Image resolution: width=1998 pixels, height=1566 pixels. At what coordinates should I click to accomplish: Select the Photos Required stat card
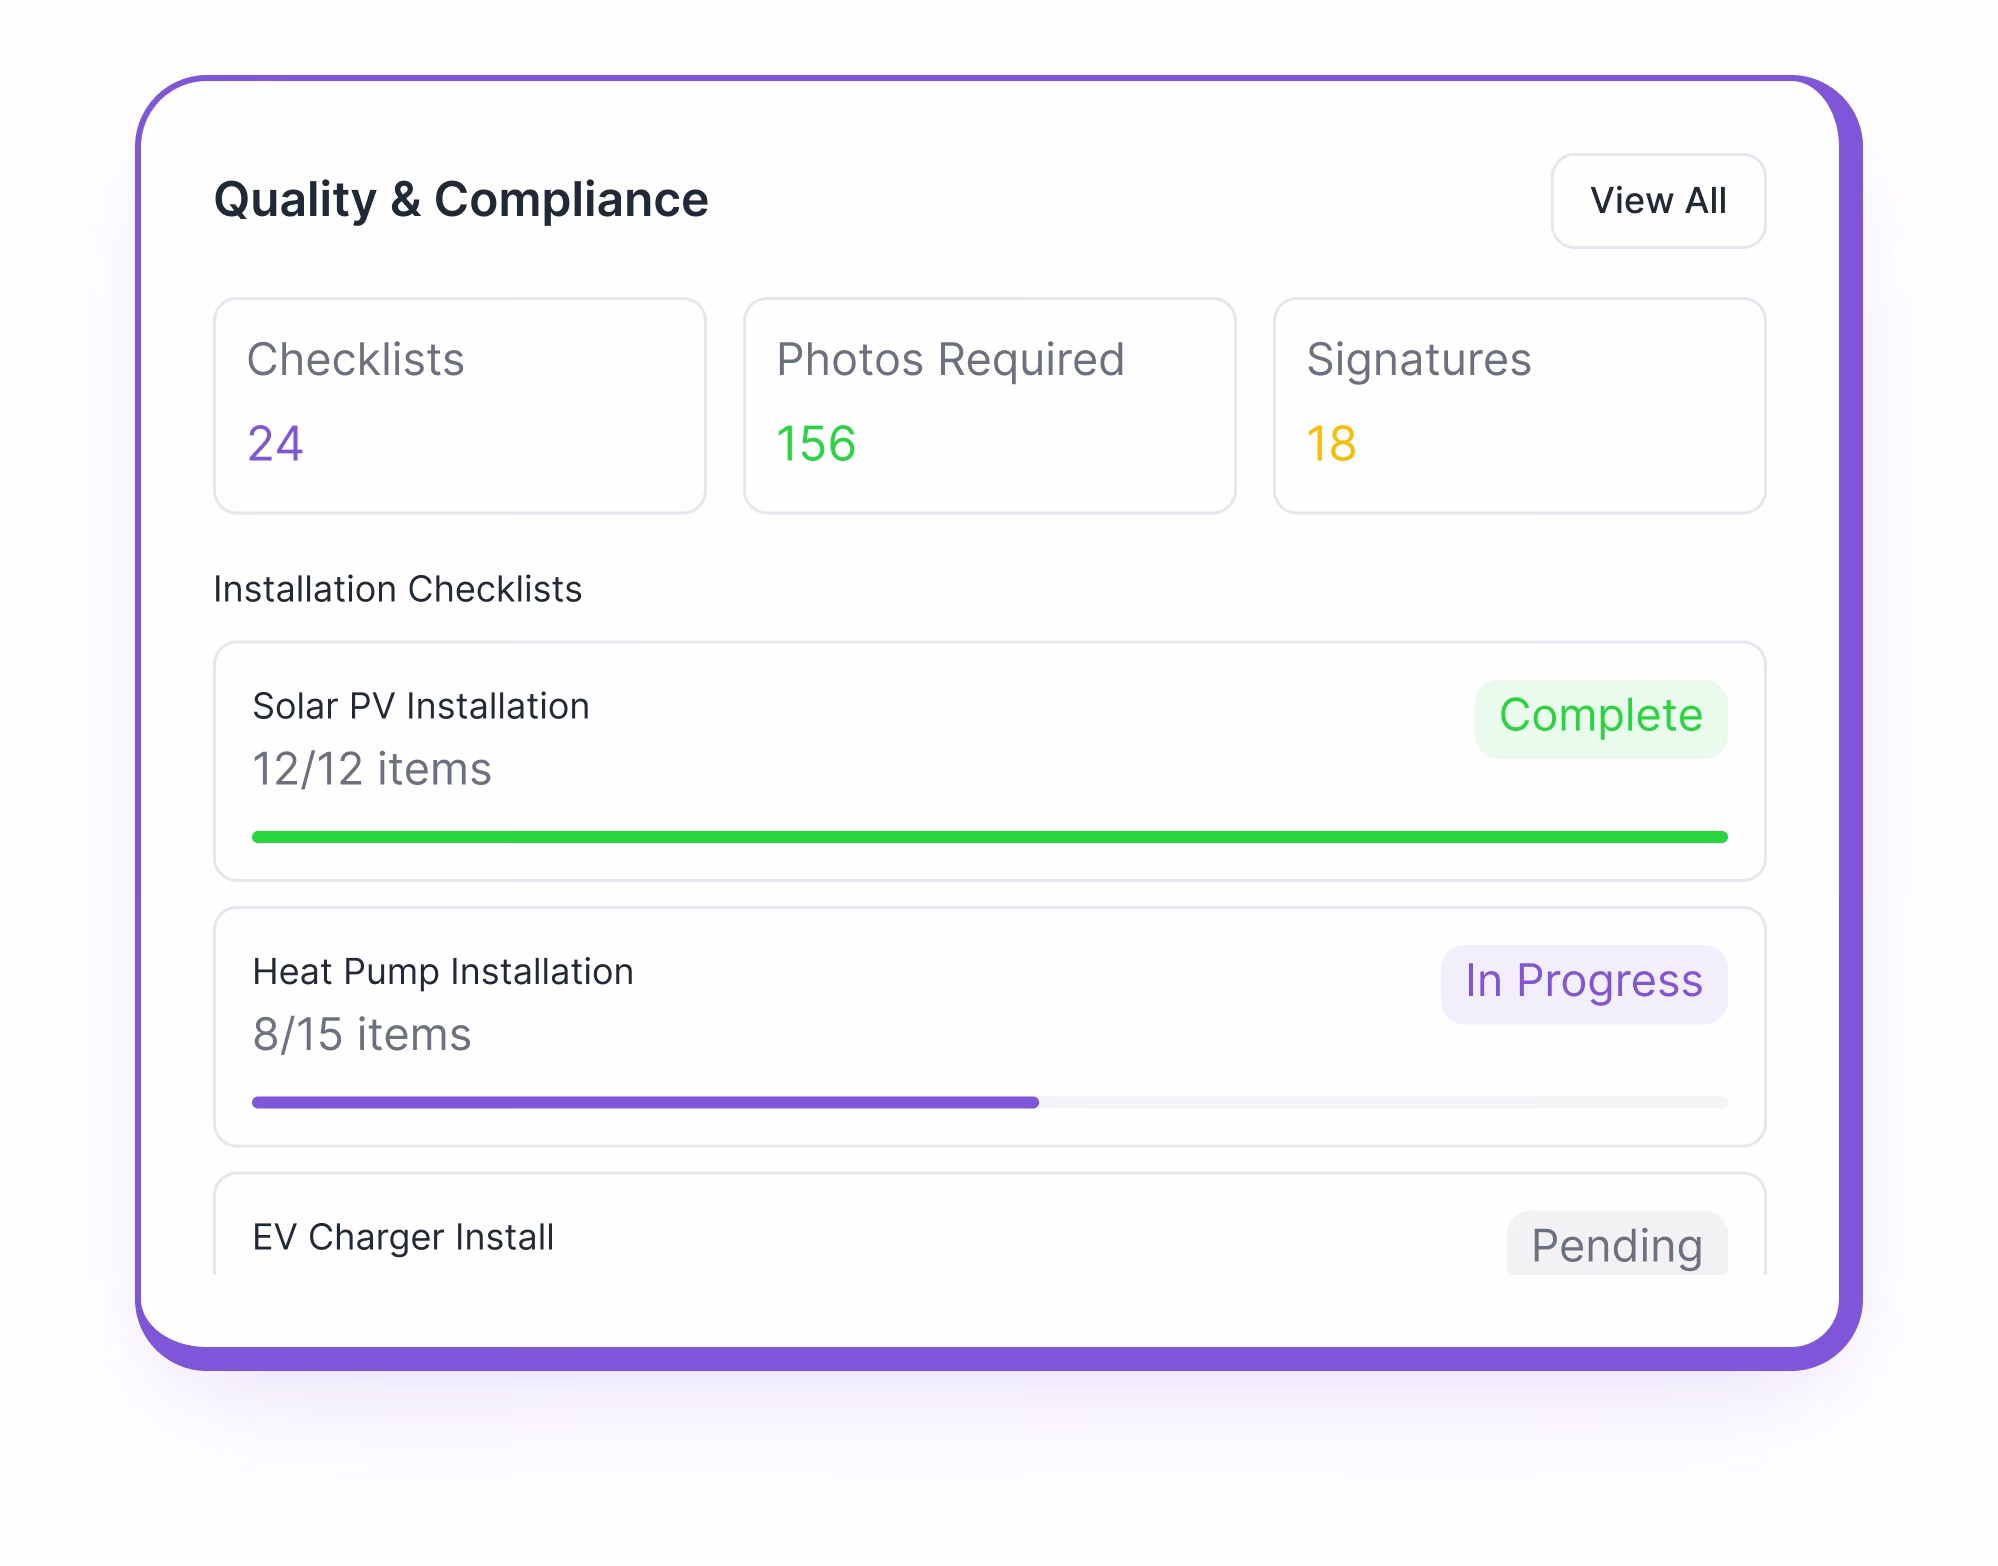pyautogui.click(x=988, y=405)
